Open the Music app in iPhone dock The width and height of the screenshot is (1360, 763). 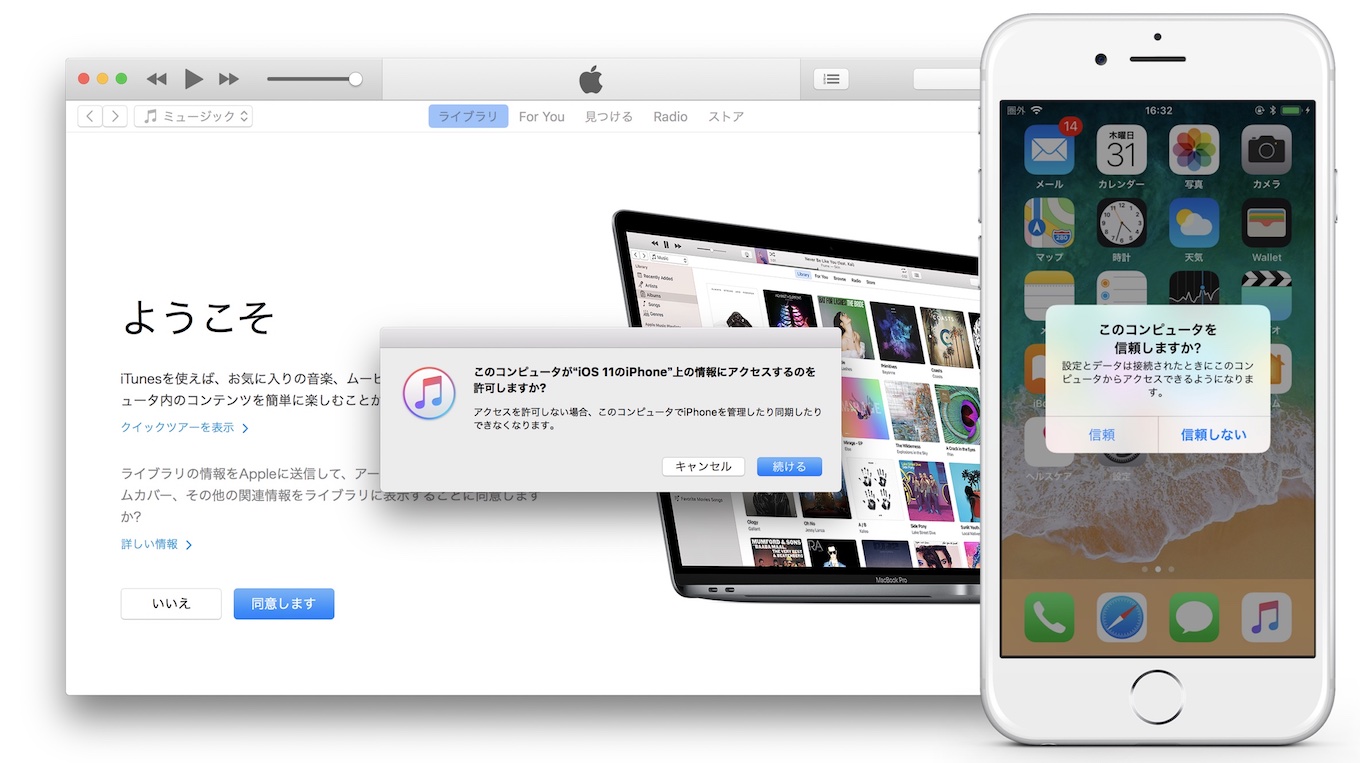click(1266, 617)
